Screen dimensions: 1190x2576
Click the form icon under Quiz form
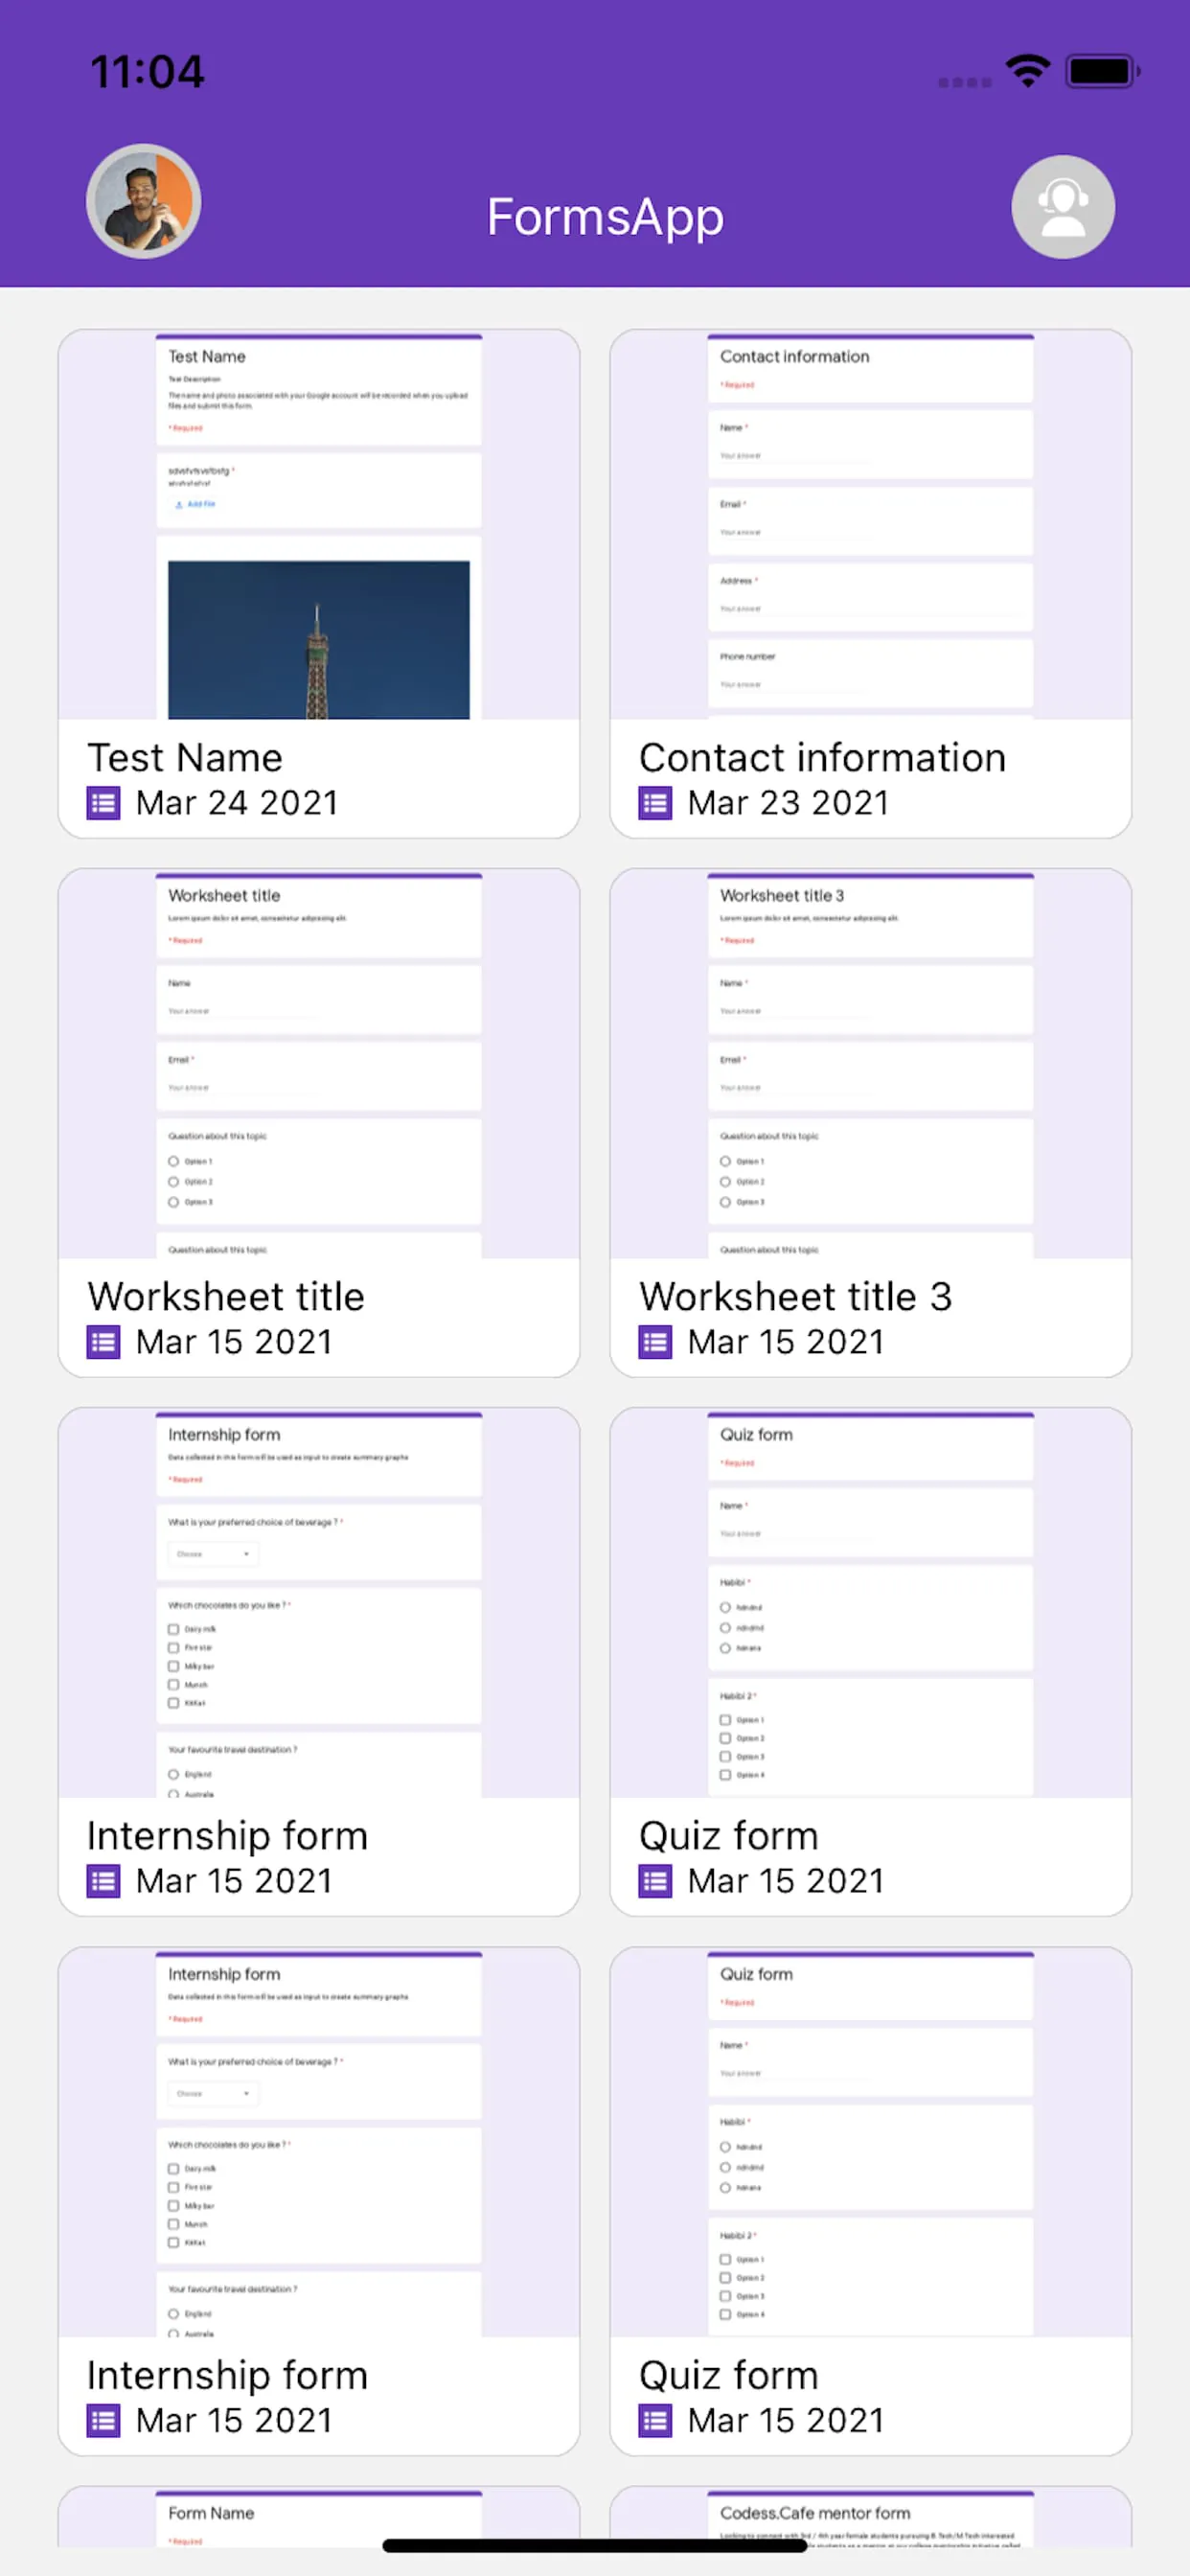click(654, 1881)
